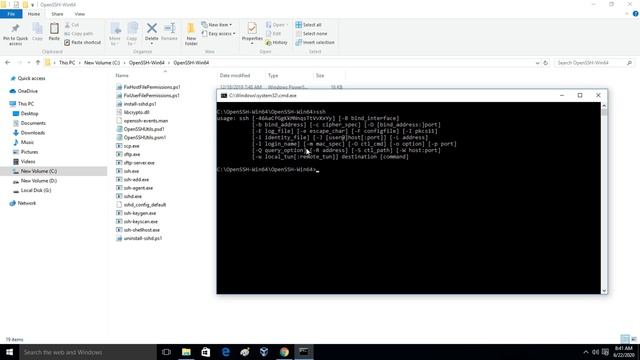Open the Copy to dropdown
Image resolution: width=640 pixels, height=360 pixels.
(x=132, y=34)
